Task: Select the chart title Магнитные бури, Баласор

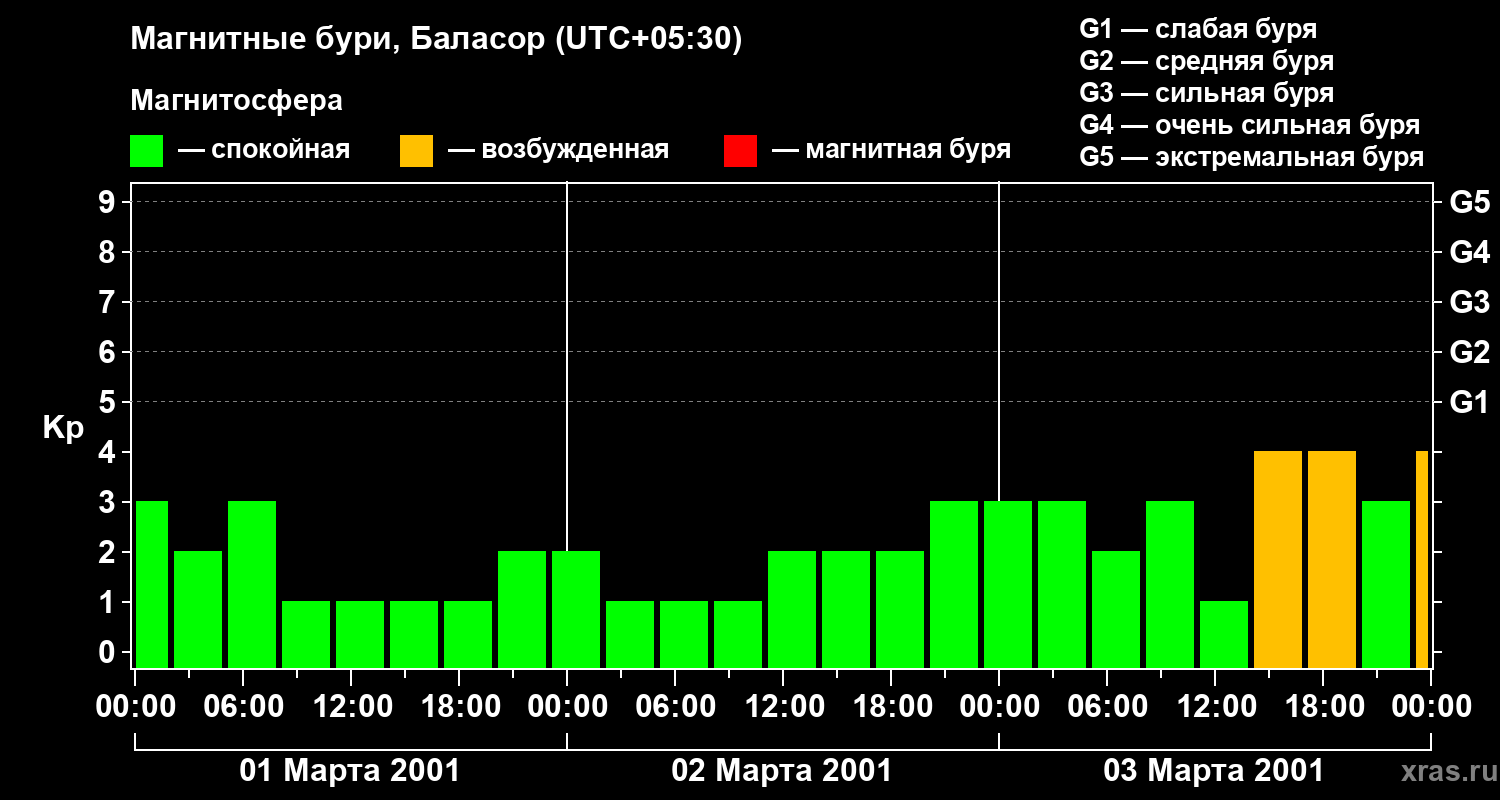Action: tap(436, 40)
